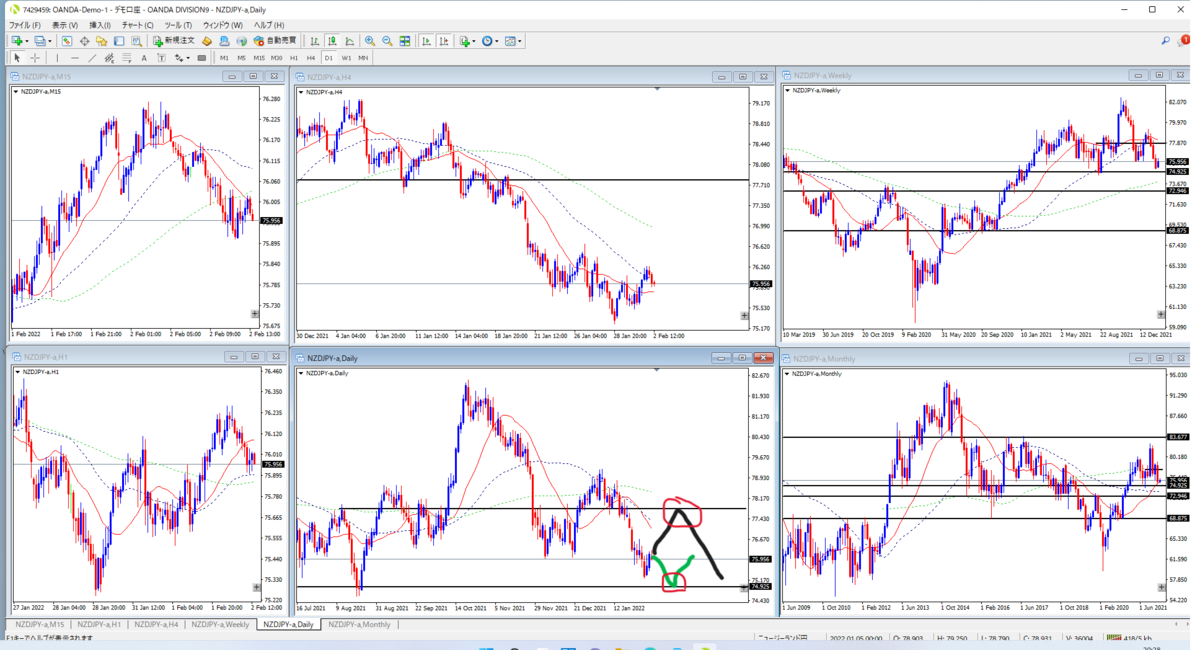Viewport: 1200px width, 650px height.
Task: Tile chart windows with the grid icon
Action: (405, 41)
